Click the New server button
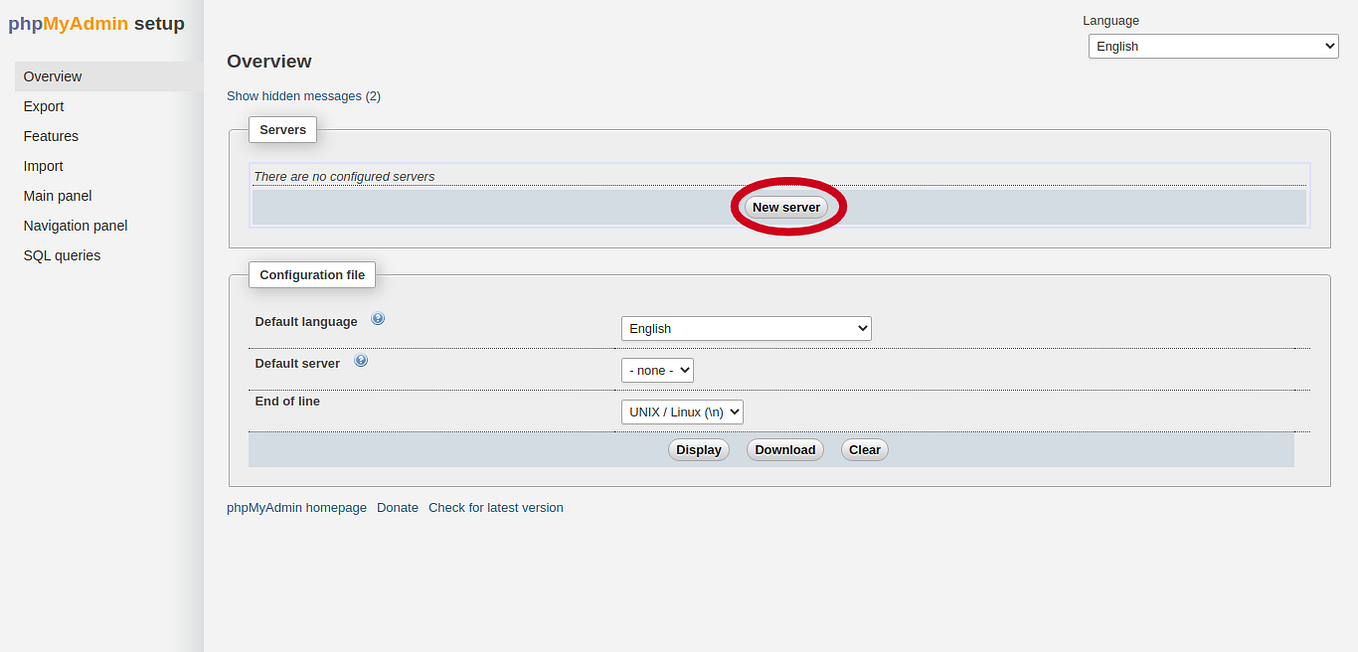Image resolution: width=1358 pixels, height=652 pixels. (786, 207)
